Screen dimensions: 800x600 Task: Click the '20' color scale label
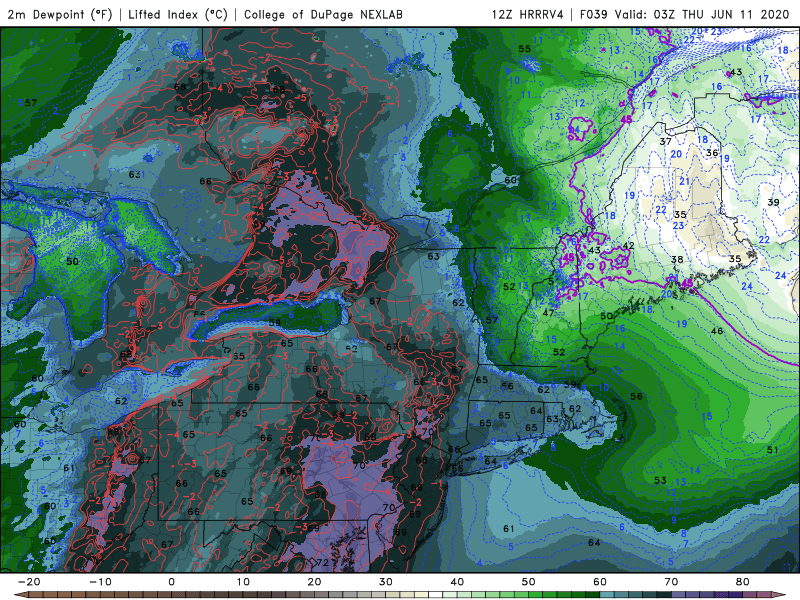pyautogui.click(x=314, y=582)
